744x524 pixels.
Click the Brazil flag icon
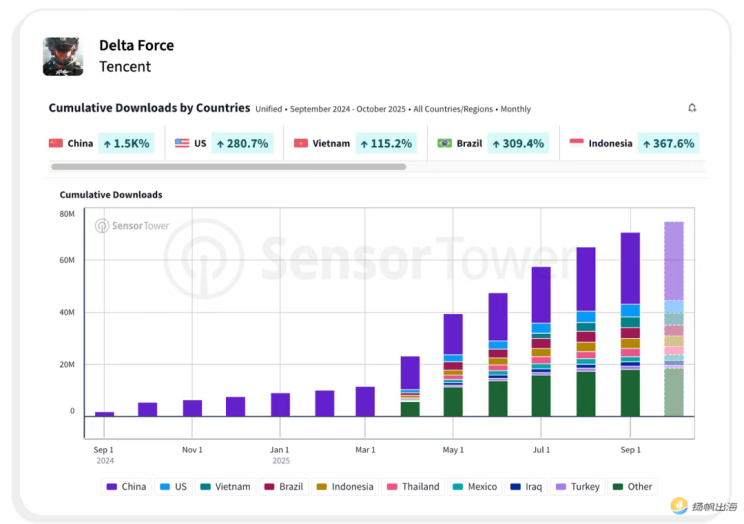tap(444, 143)
